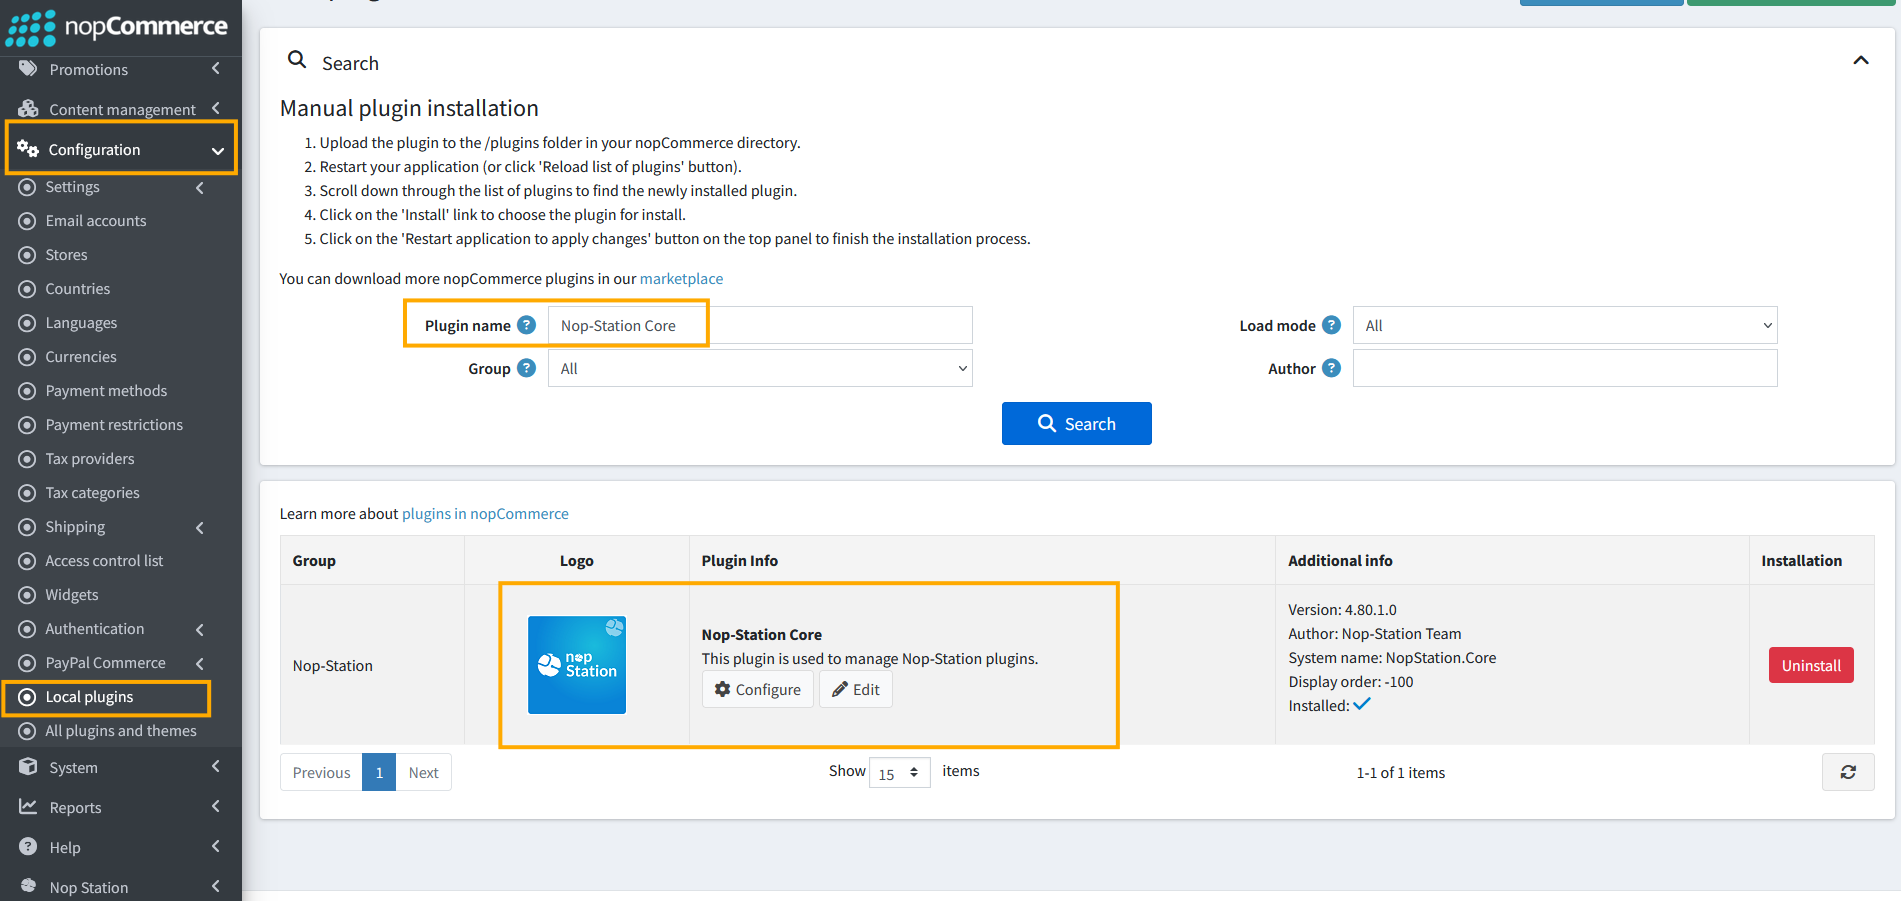Image resolution: width=1901 pixels, height=901 pixels.
Task: Expand the PayPal Commerce submenu arrow
Action: pos(200,663)
